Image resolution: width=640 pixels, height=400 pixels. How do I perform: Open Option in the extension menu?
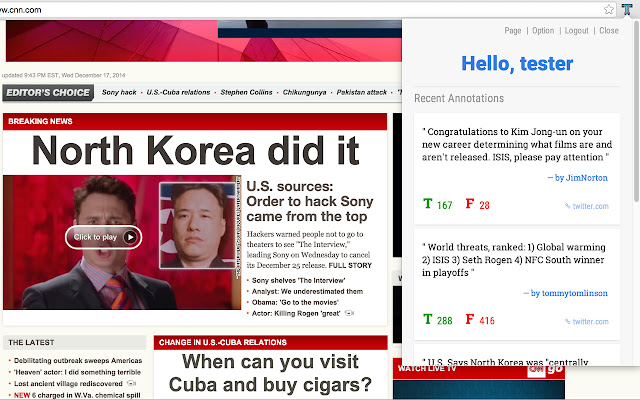(543, 31)
